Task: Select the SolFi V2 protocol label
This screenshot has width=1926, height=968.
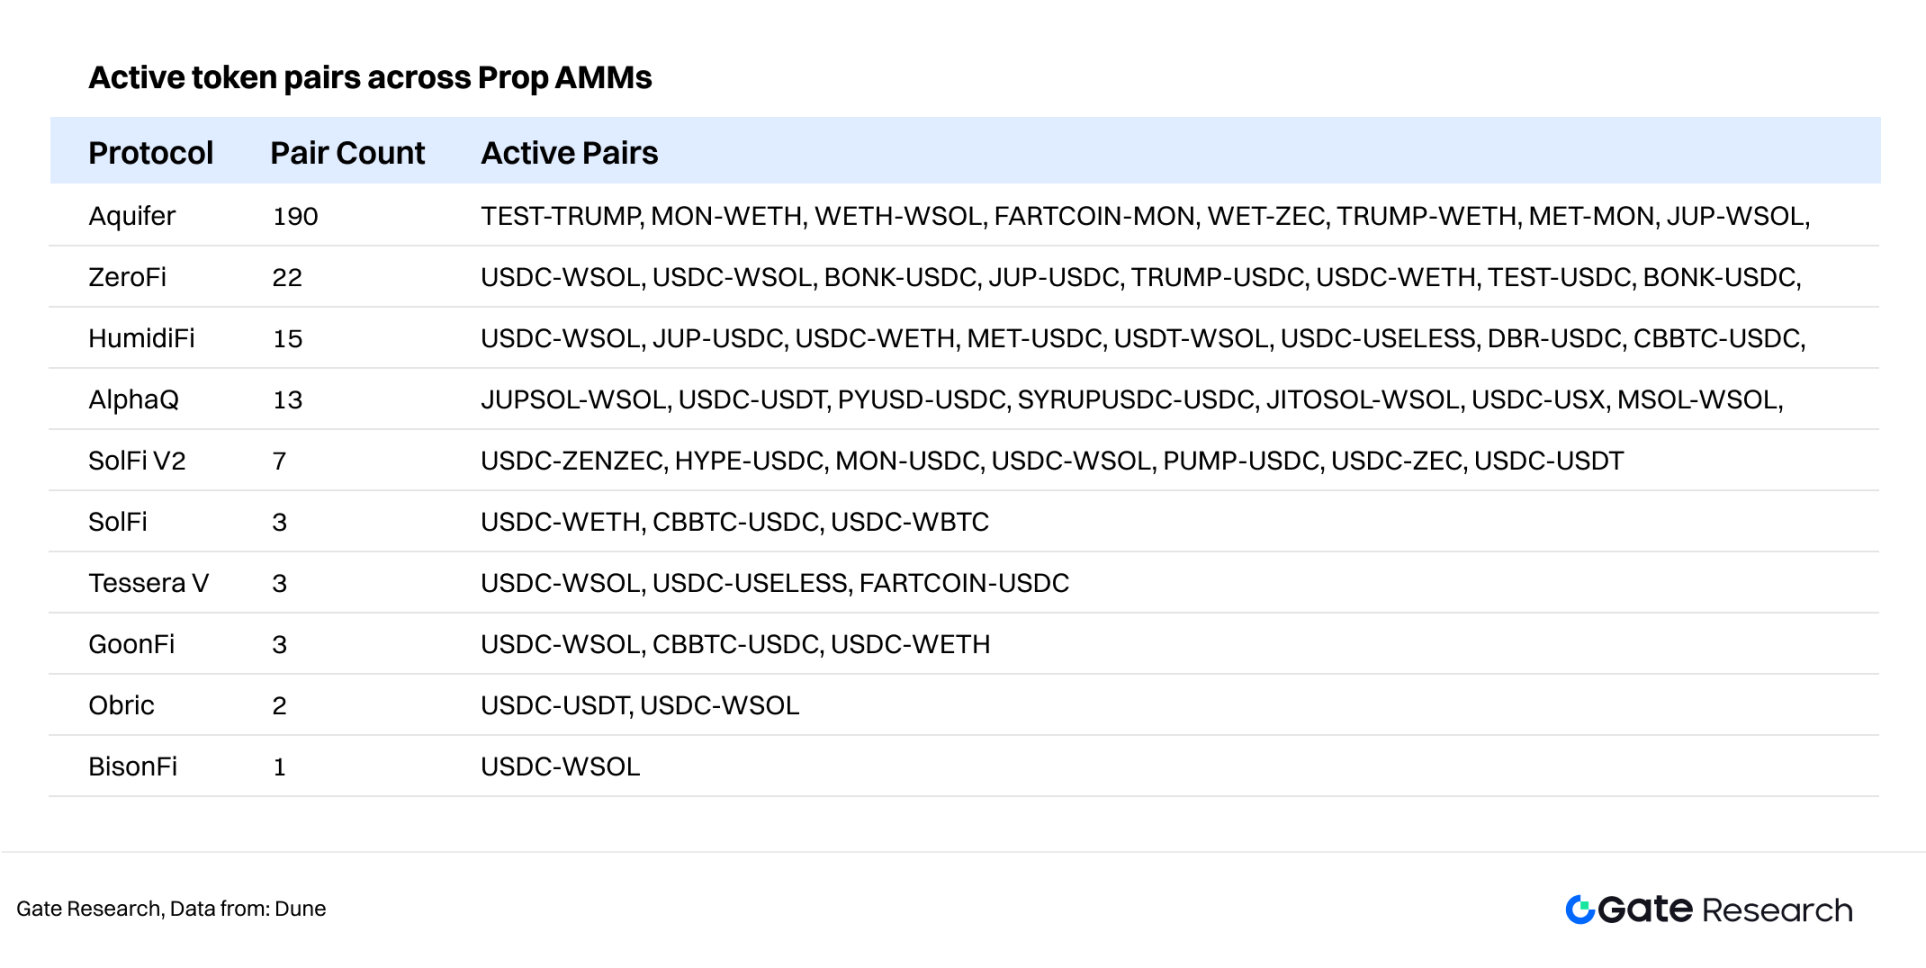Action: pyautogui.click(x=137, y=461)
